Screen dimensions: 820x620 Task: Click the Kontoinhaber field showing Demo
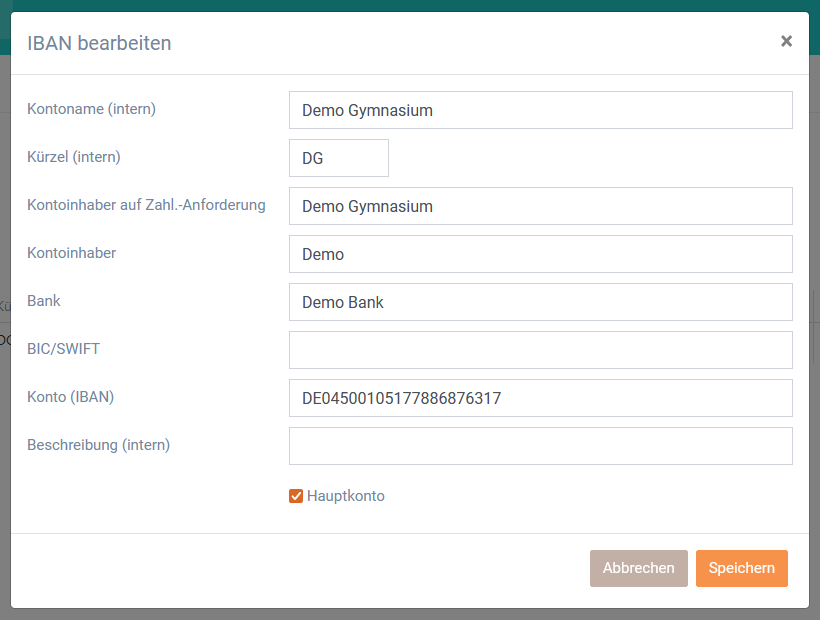coord(541,254)
